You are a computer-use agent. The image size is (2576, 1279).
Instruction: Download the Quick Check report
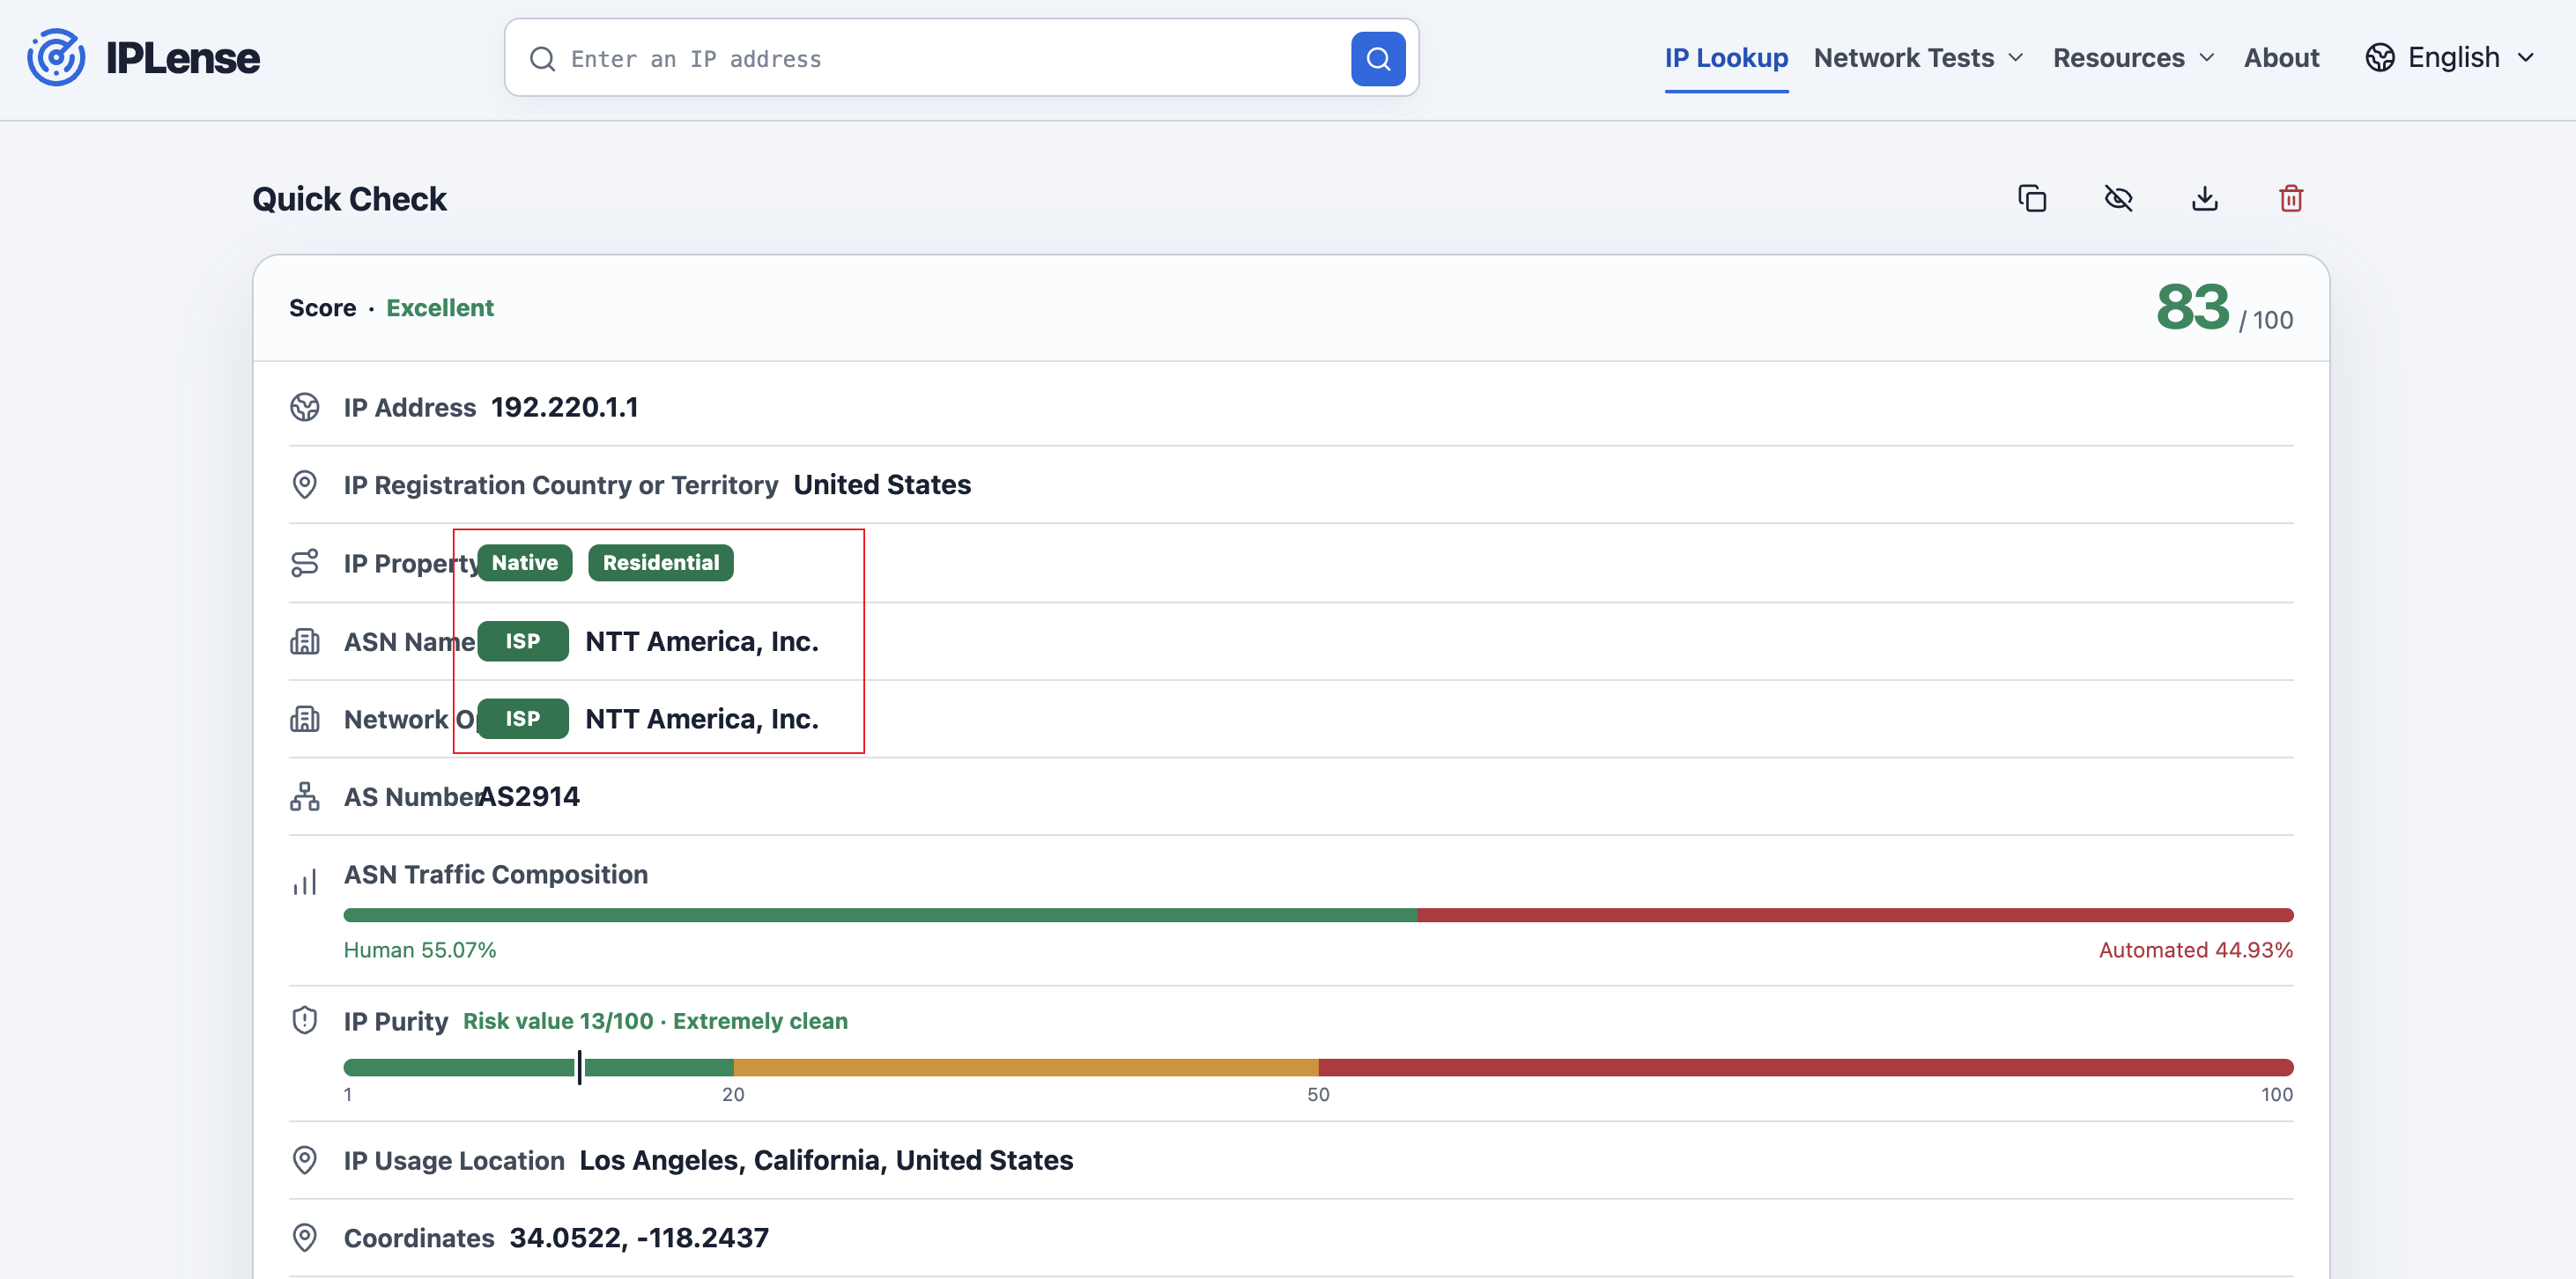2204,199
